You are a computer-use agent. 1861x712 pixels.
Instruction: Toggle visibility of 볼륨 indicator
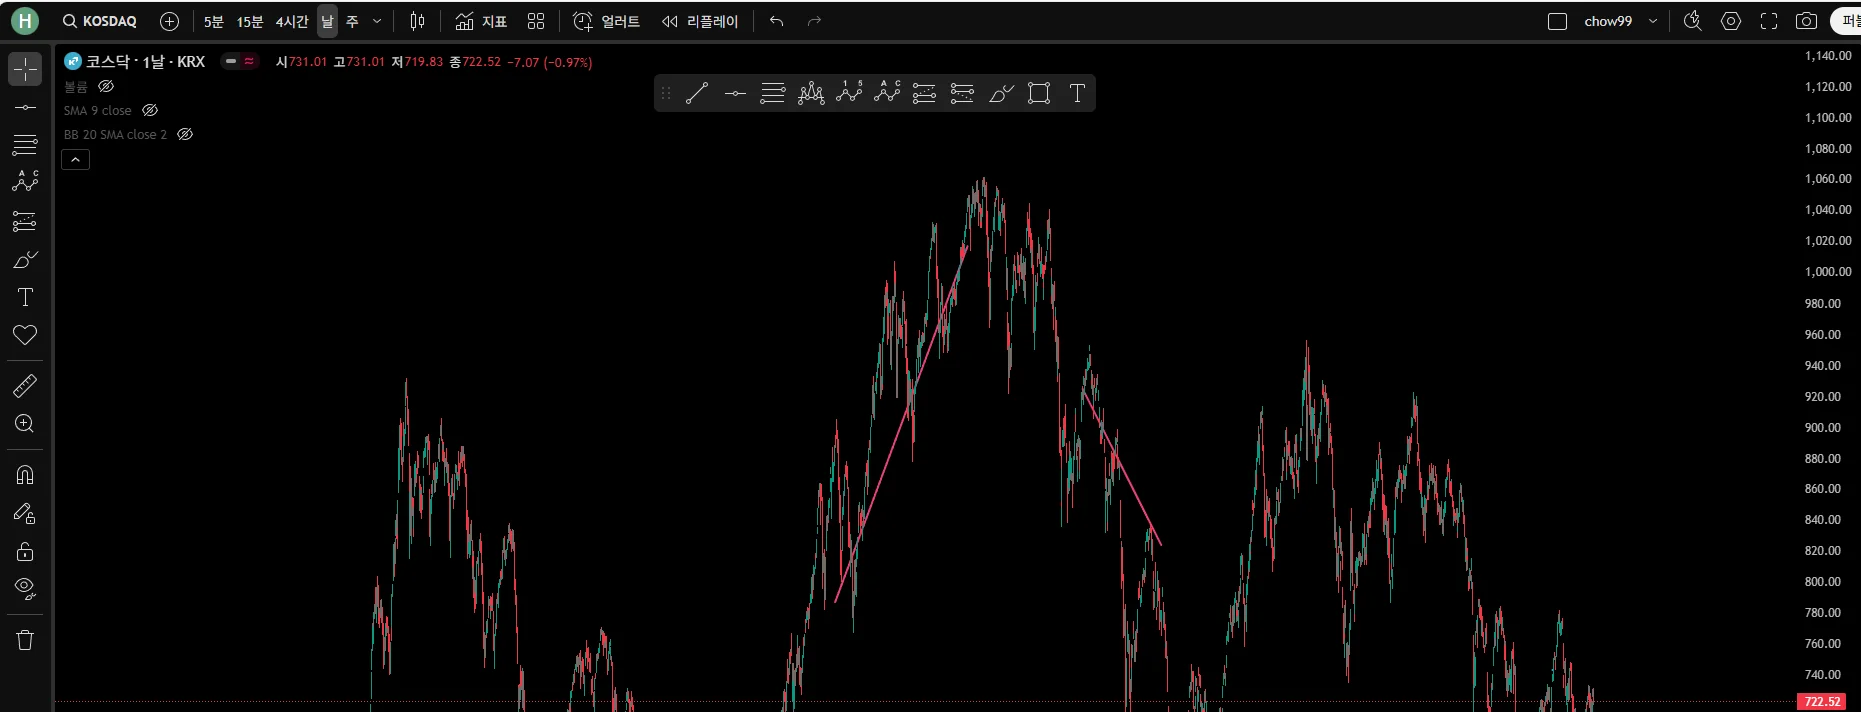tap(106, 87)
